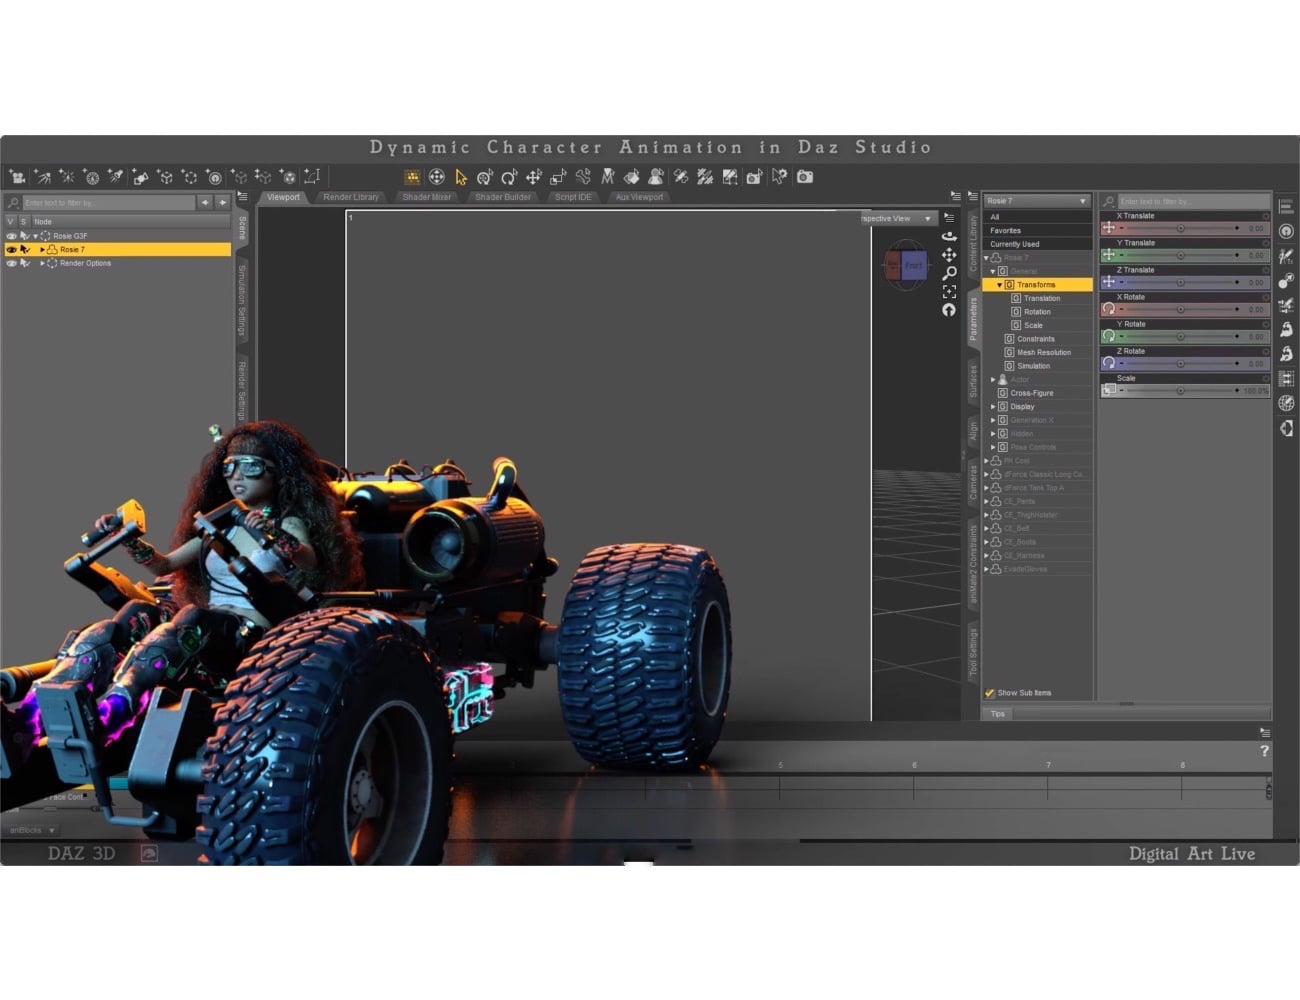Viewport: 1300px width, 1000px height.
Task: Switch to the Shader Mixer tab
Action: 425,197
